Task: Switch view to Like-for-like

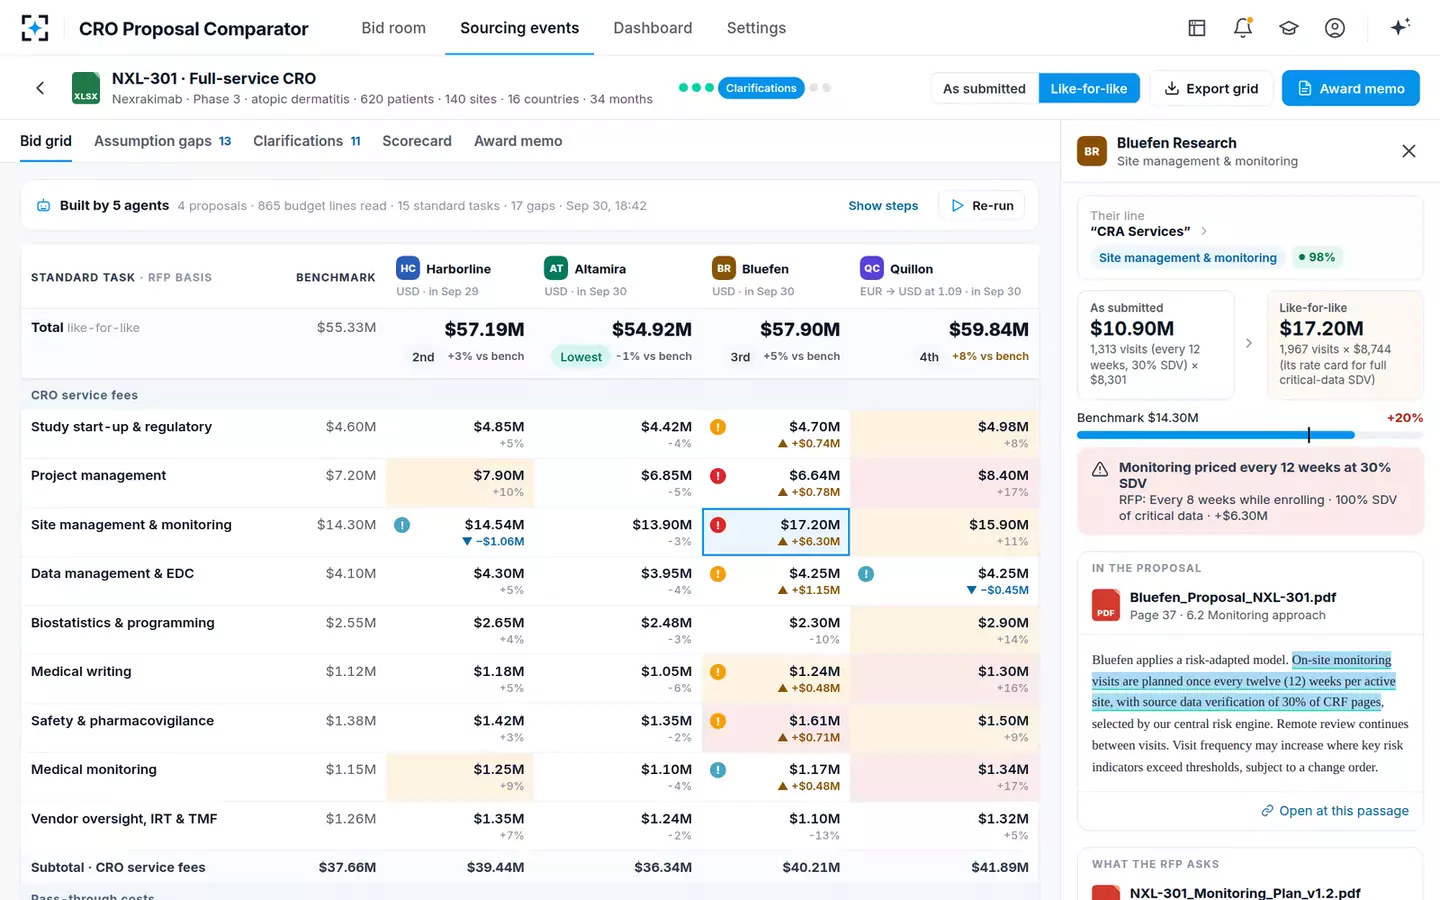Action: coord(1088,88)
